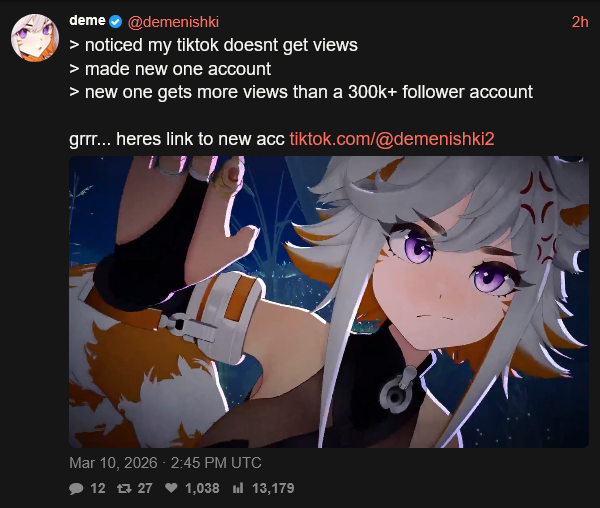Click the reply speech bubble icon

pyautogui.click(x=76, y=488)
